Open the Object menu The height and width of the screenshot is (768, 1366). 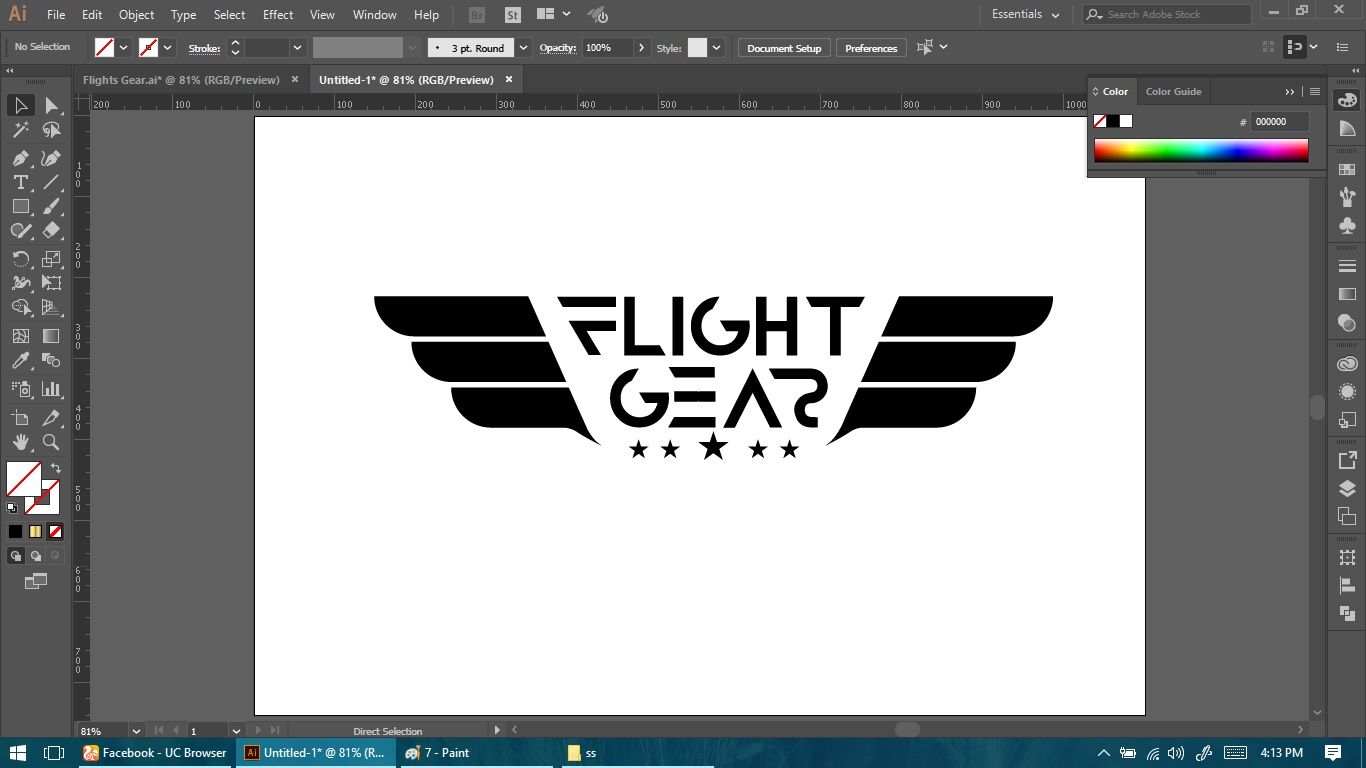tap(137, 15)
